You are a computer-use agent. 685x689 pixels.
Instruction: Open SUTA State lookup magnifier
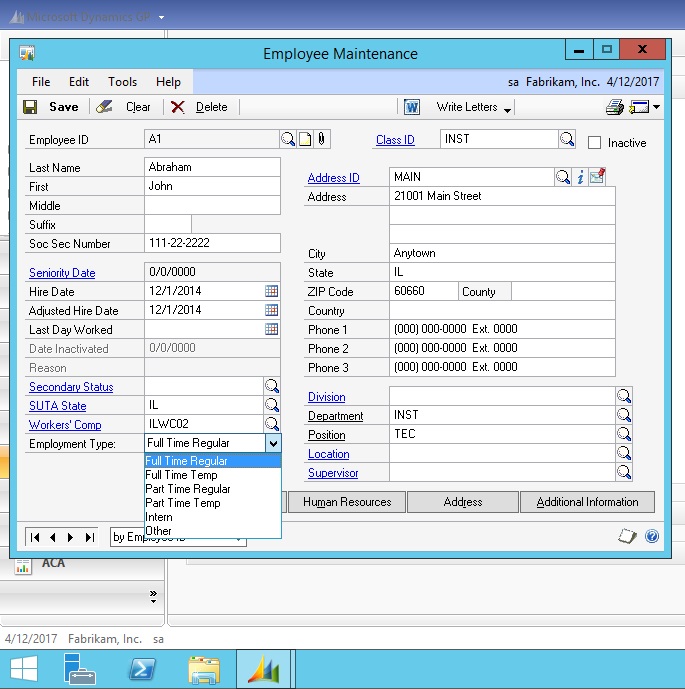272,405
